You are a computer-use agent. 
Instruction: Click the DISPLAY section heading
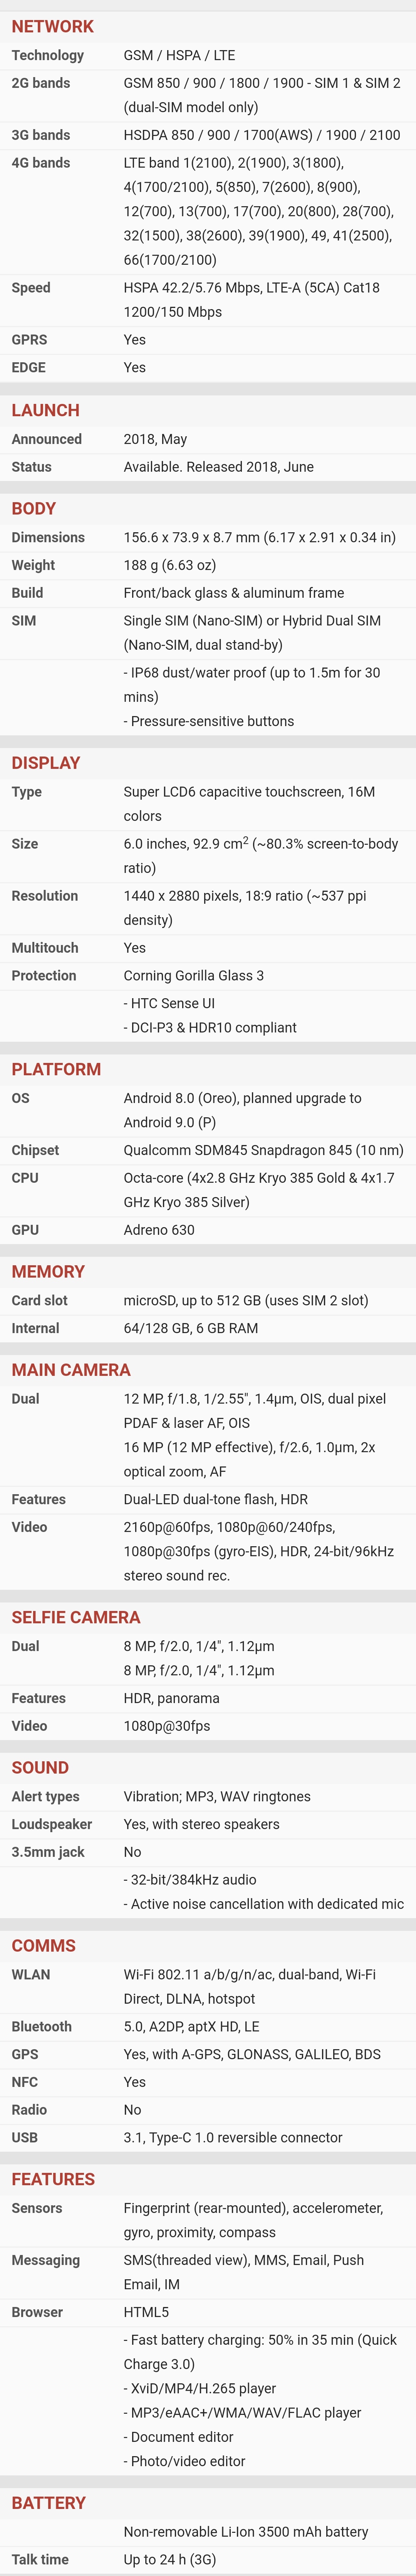pyautogui.click(x=45, y=763)
